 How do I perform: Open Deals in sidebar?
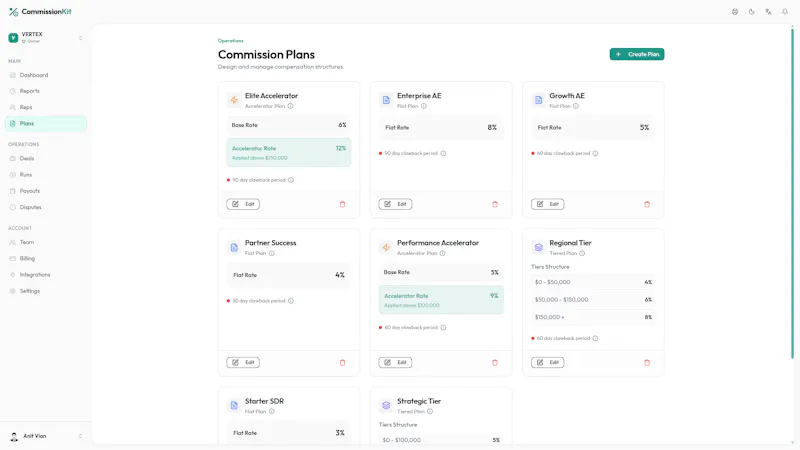coord(45,159)
